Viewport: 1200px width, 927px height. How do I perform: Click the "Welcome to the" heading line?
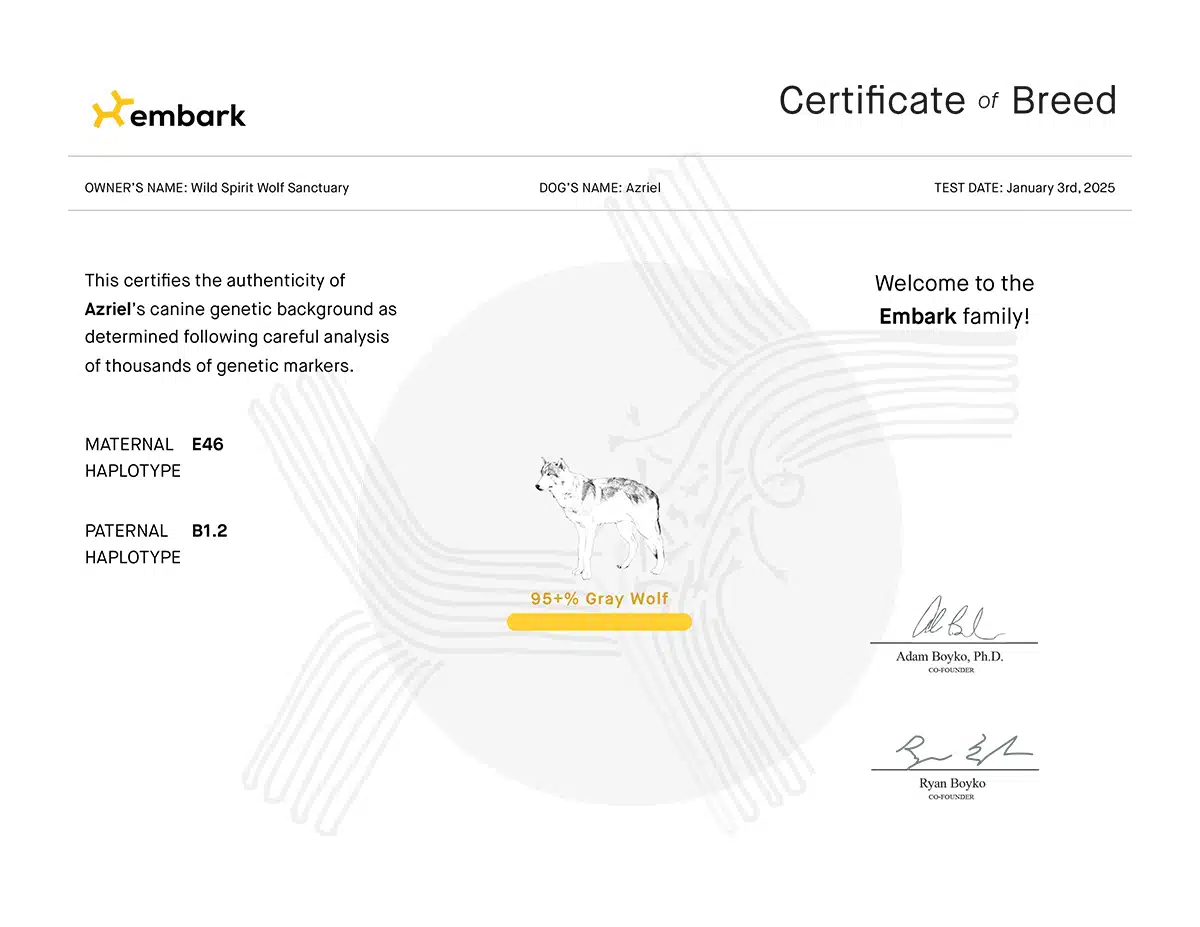point(954,283)
